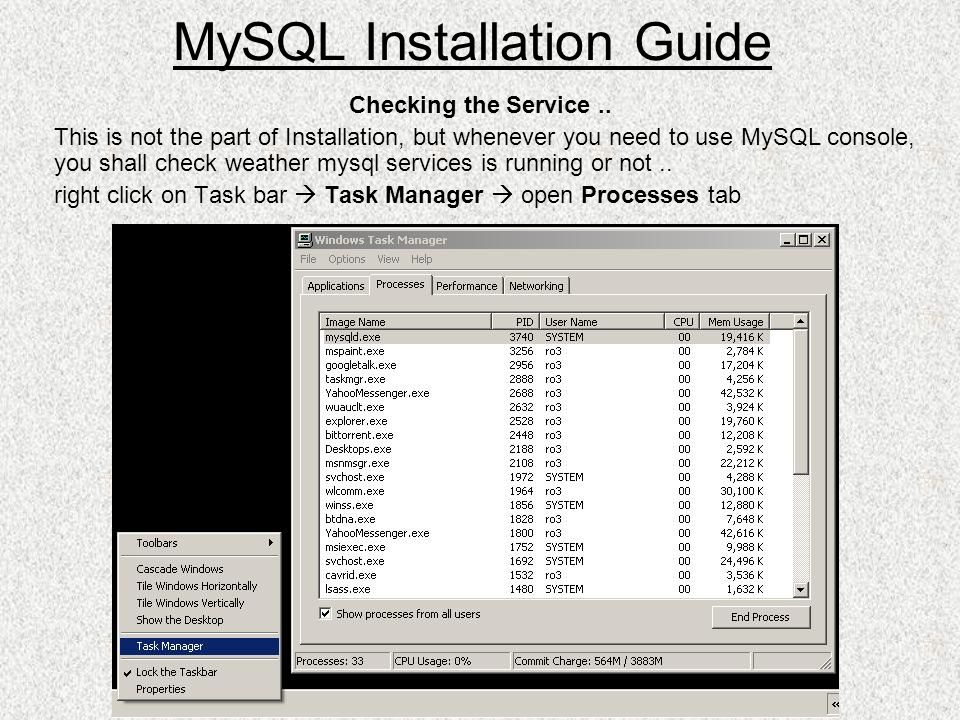Viewport: 960px width, 720px height.
Task: Select the Processes tab
Action: [x=400, y=284]
